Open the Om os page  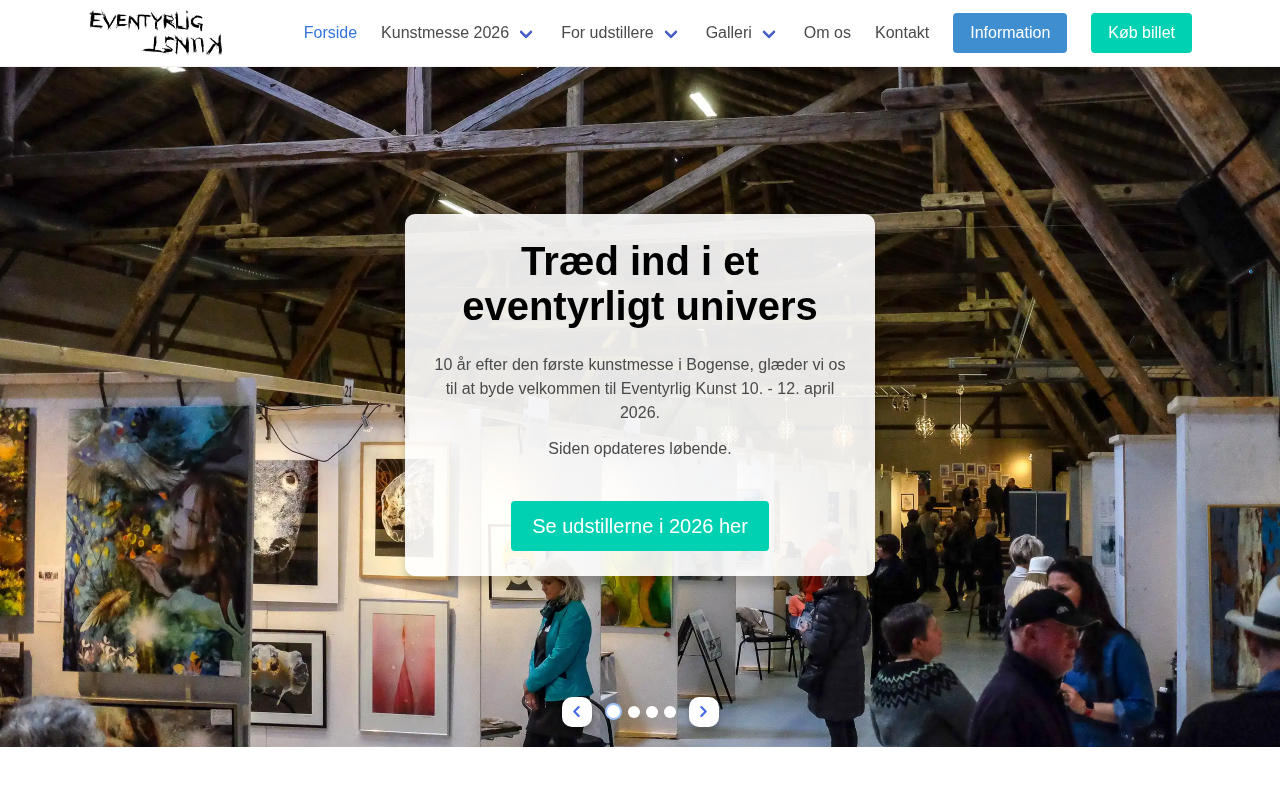point(827,33)
